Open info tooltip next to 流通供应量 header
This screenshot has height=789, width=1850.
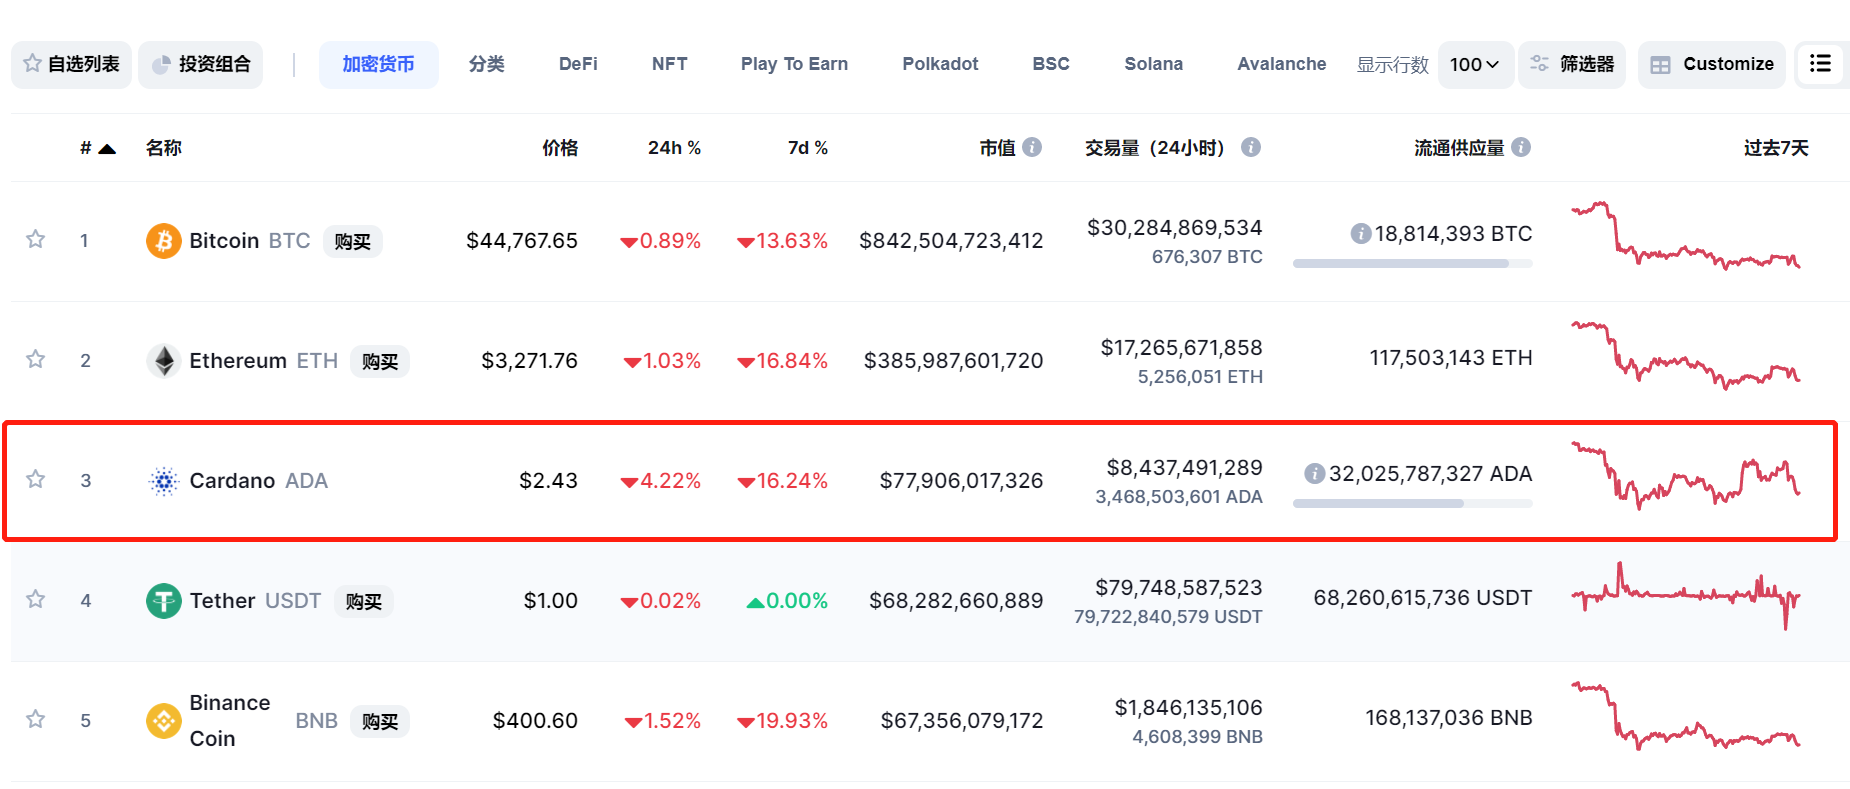point(1521,147)
